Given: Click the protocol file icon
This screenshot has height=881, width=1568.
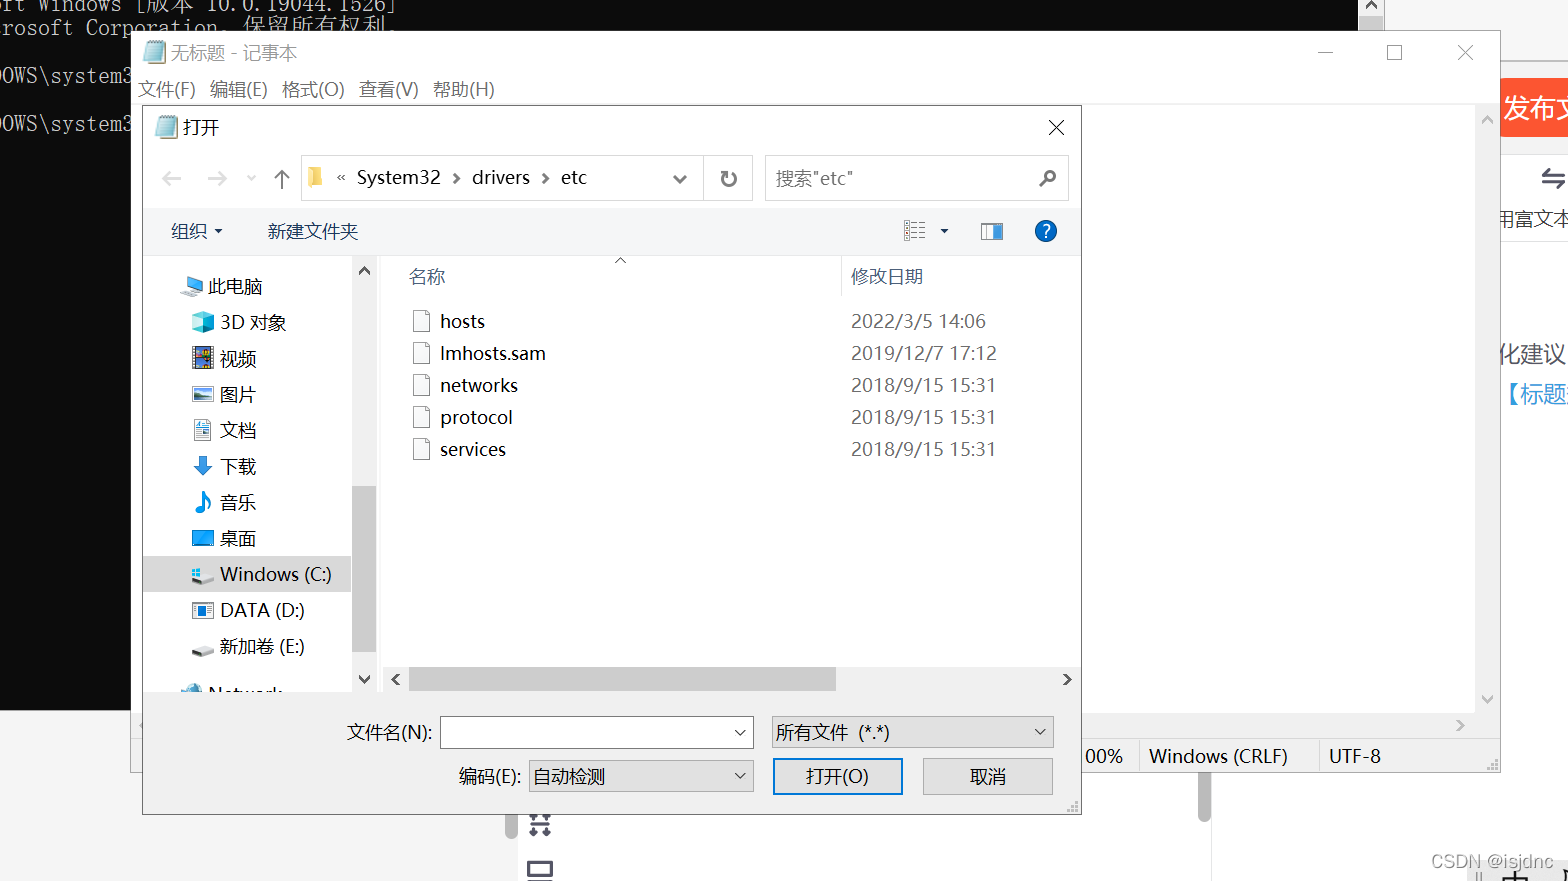Looking at the screenshot, I should coord(422,417).
